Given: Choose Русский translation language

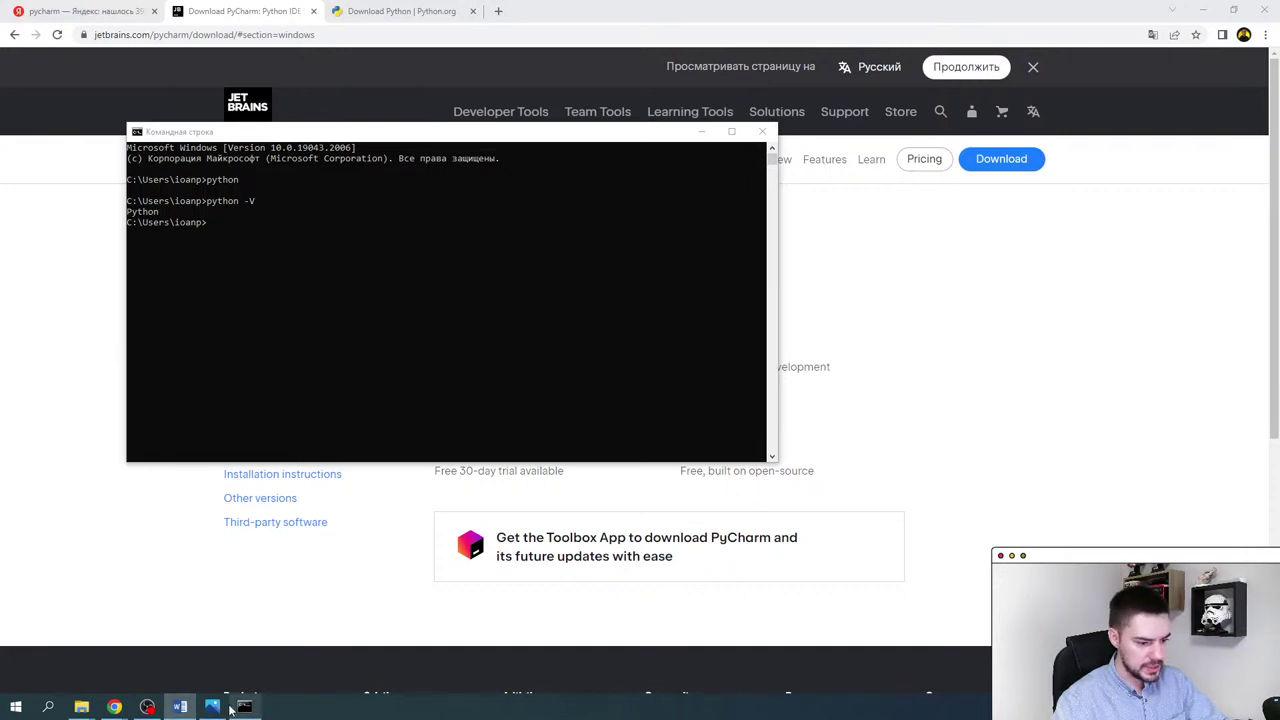Looking at the screenshot, I should (869, 67).
